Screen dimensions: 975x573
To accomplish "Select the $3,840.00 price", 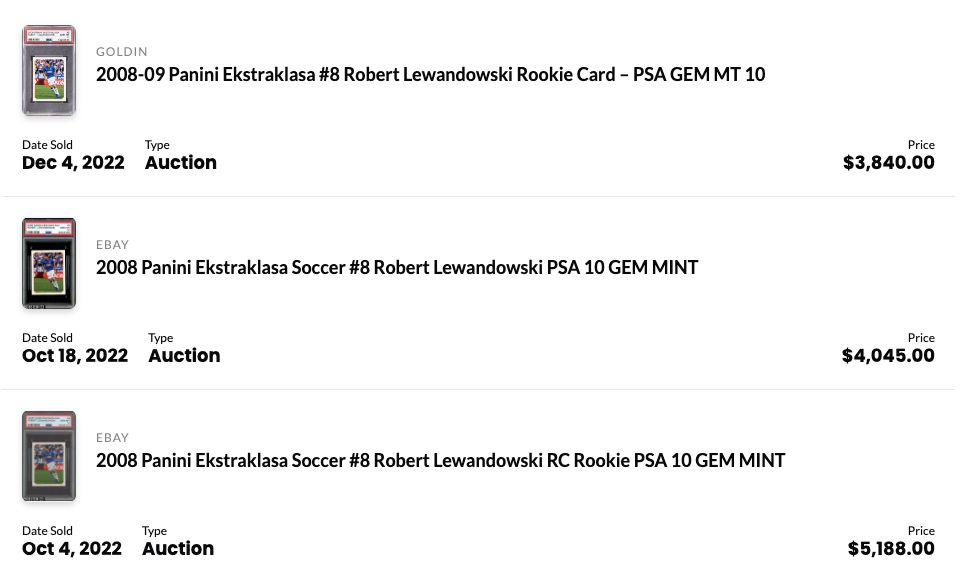I will tap(889, 163).
